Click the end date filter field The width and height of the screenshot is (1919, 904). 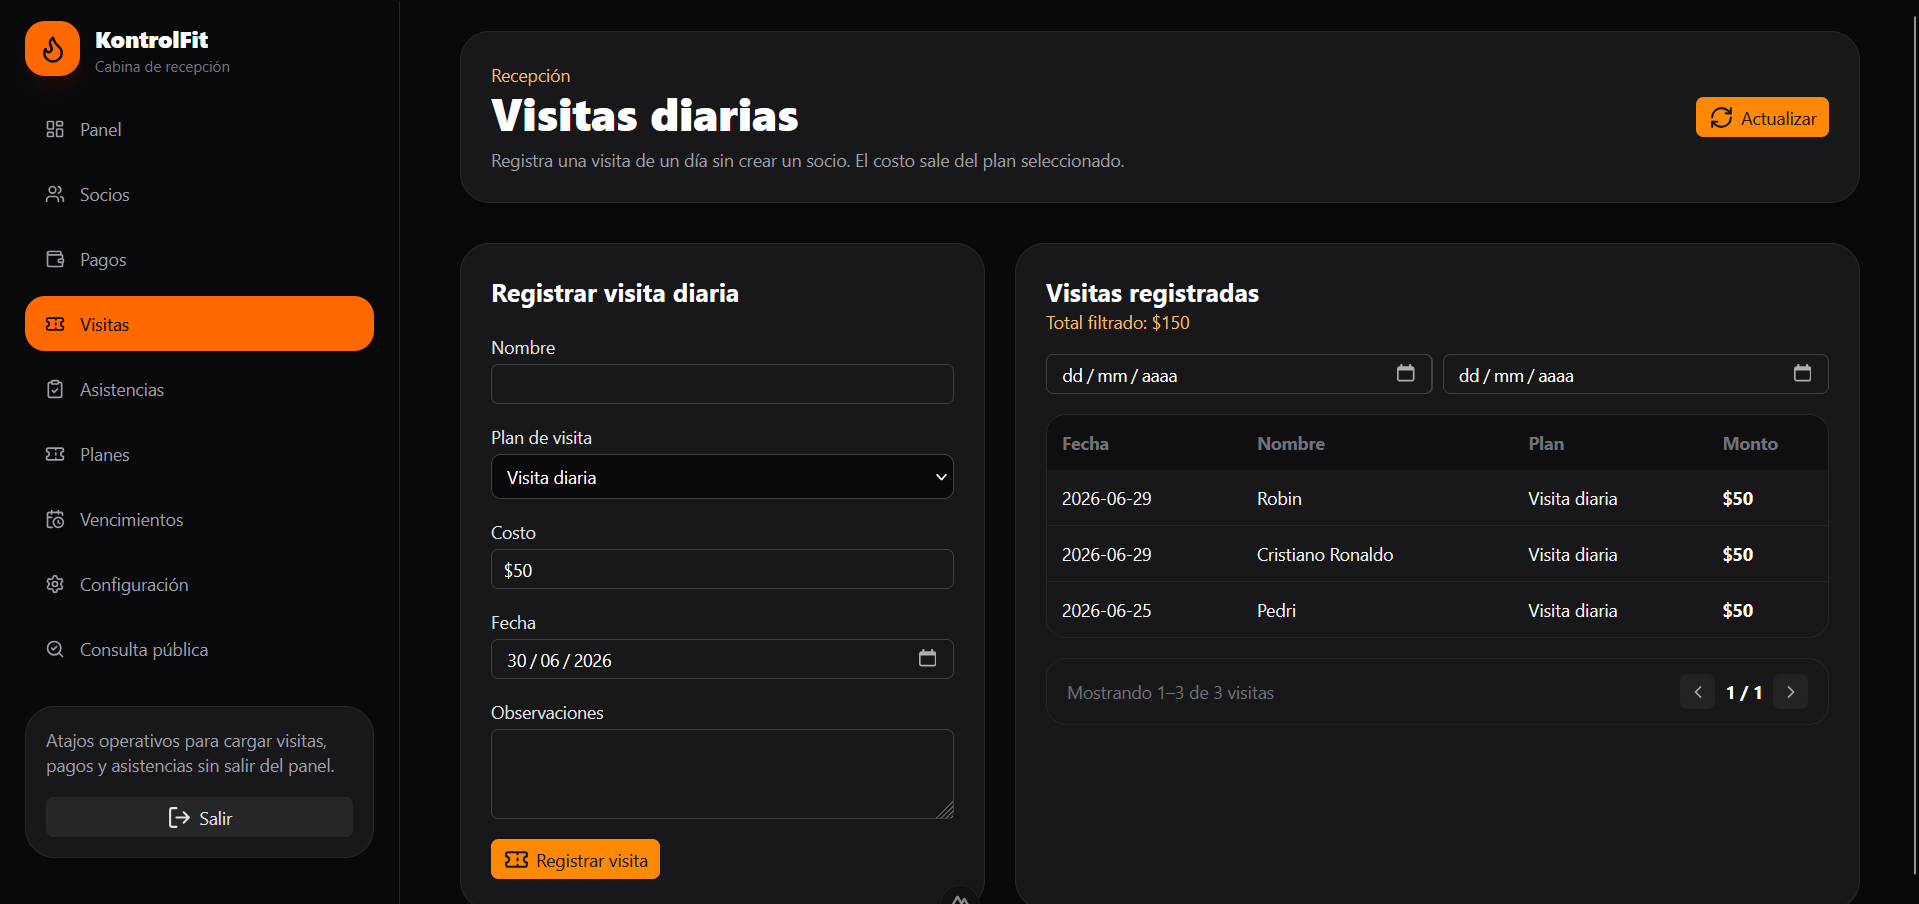coord(1635,374)
